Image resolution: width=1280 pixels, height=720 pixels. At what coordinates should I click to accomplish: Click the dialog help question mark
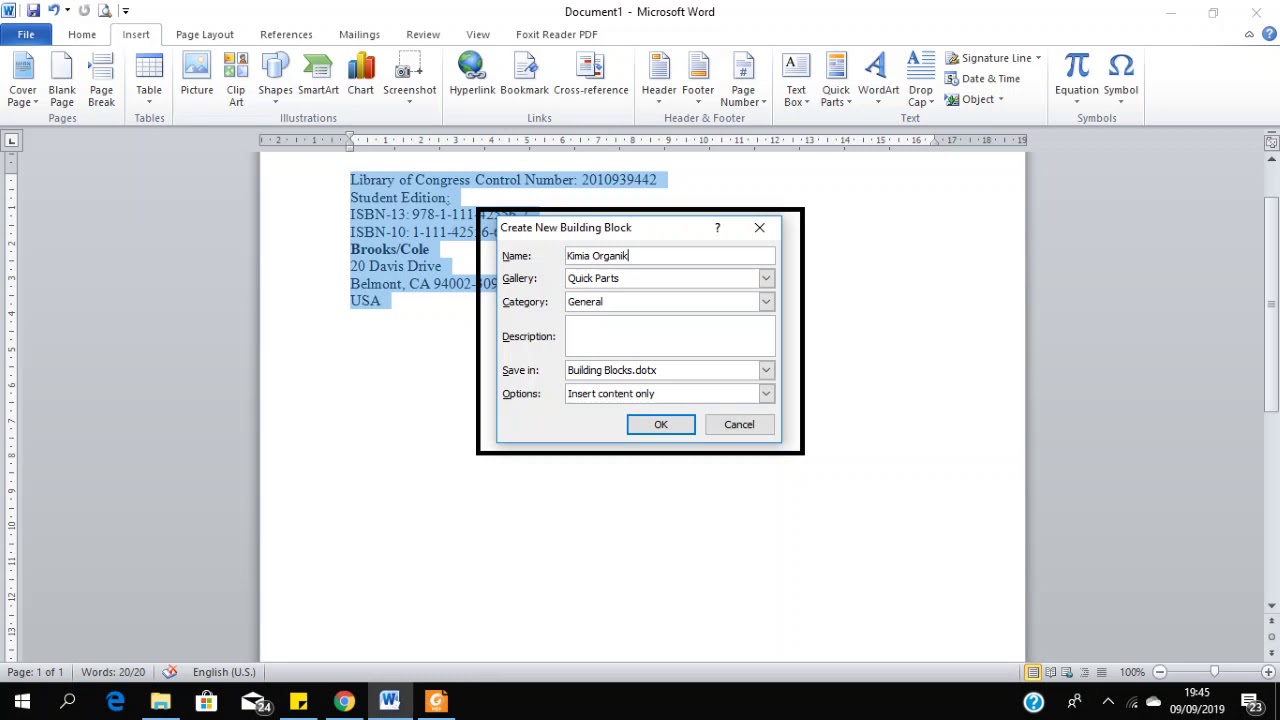tap(717, 228)
